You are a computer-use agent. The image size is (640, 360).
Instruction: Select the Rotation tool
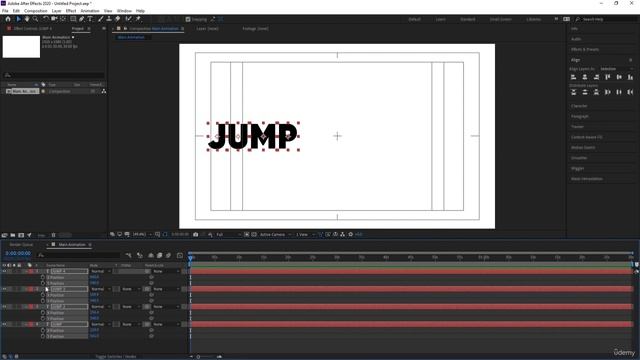click(x=46, y=19)
